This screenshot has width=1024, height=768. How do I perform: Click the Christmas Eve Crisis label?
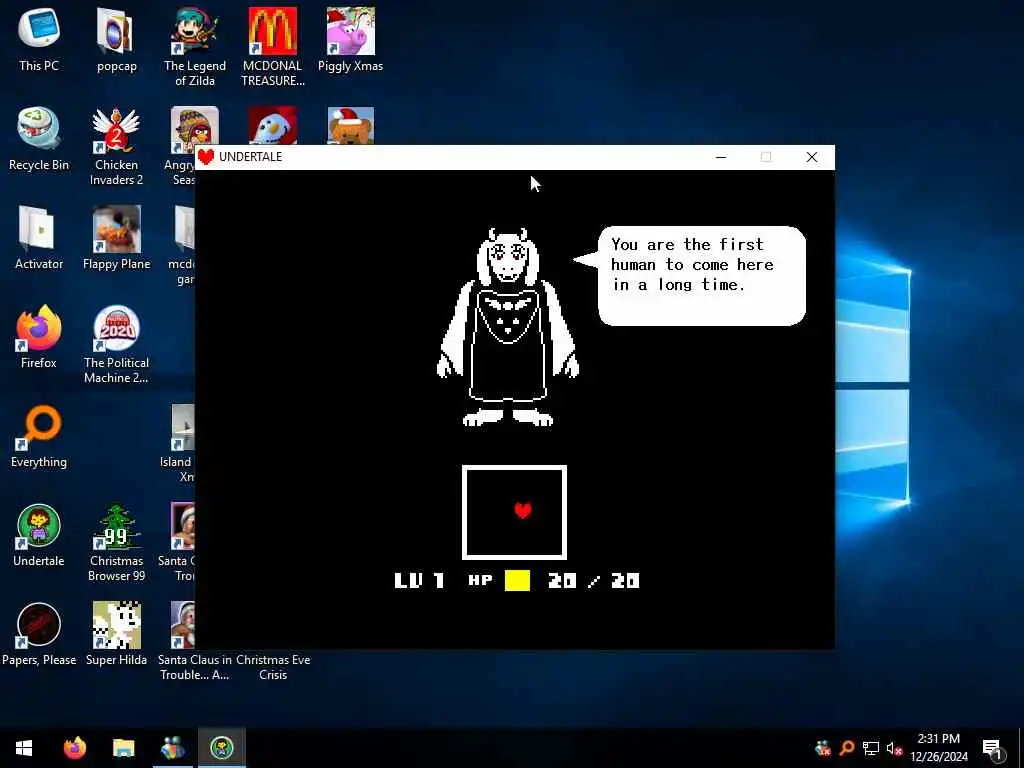[273, 667]
